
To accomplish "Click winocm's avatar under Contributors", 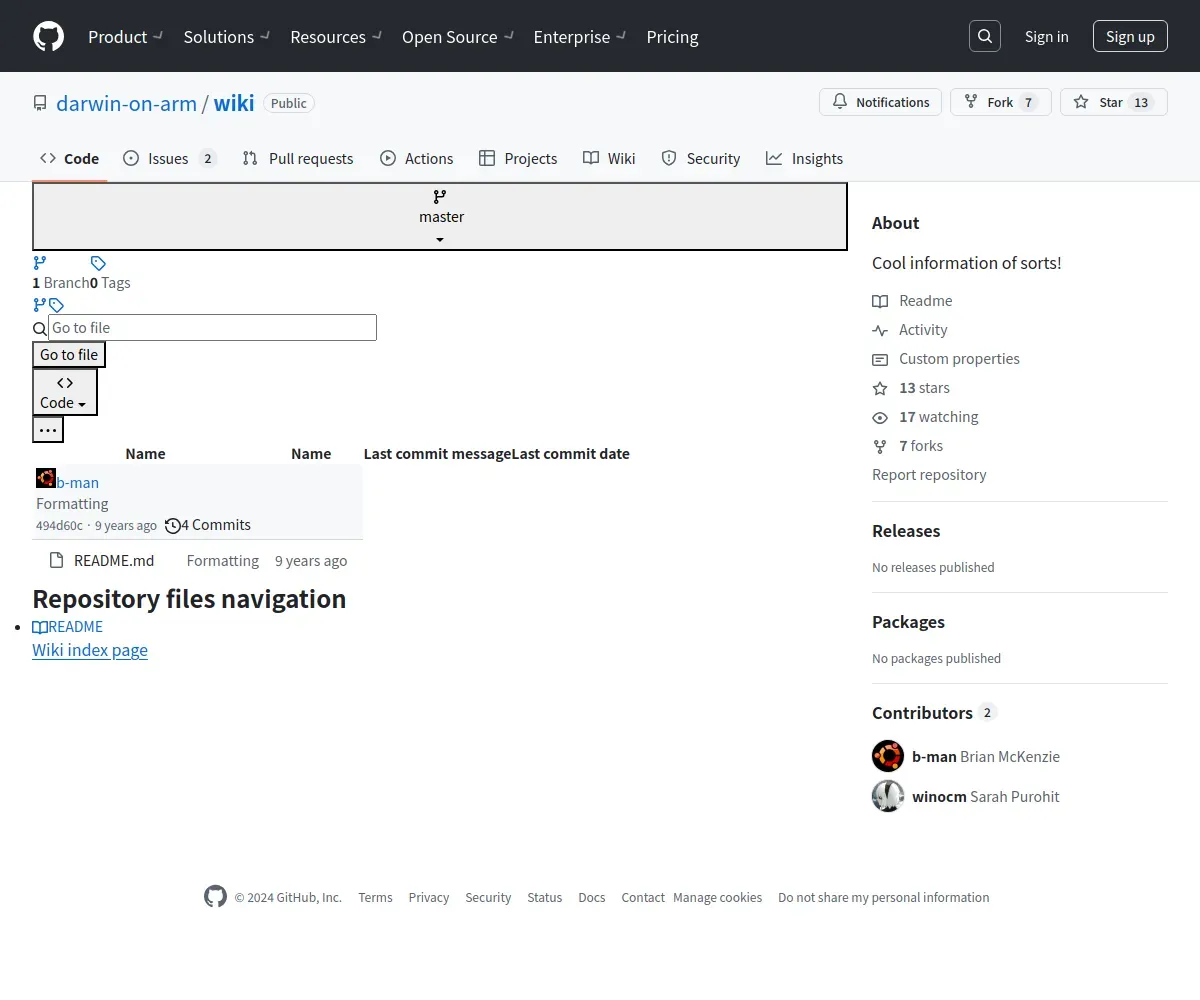I will [888, 796].
